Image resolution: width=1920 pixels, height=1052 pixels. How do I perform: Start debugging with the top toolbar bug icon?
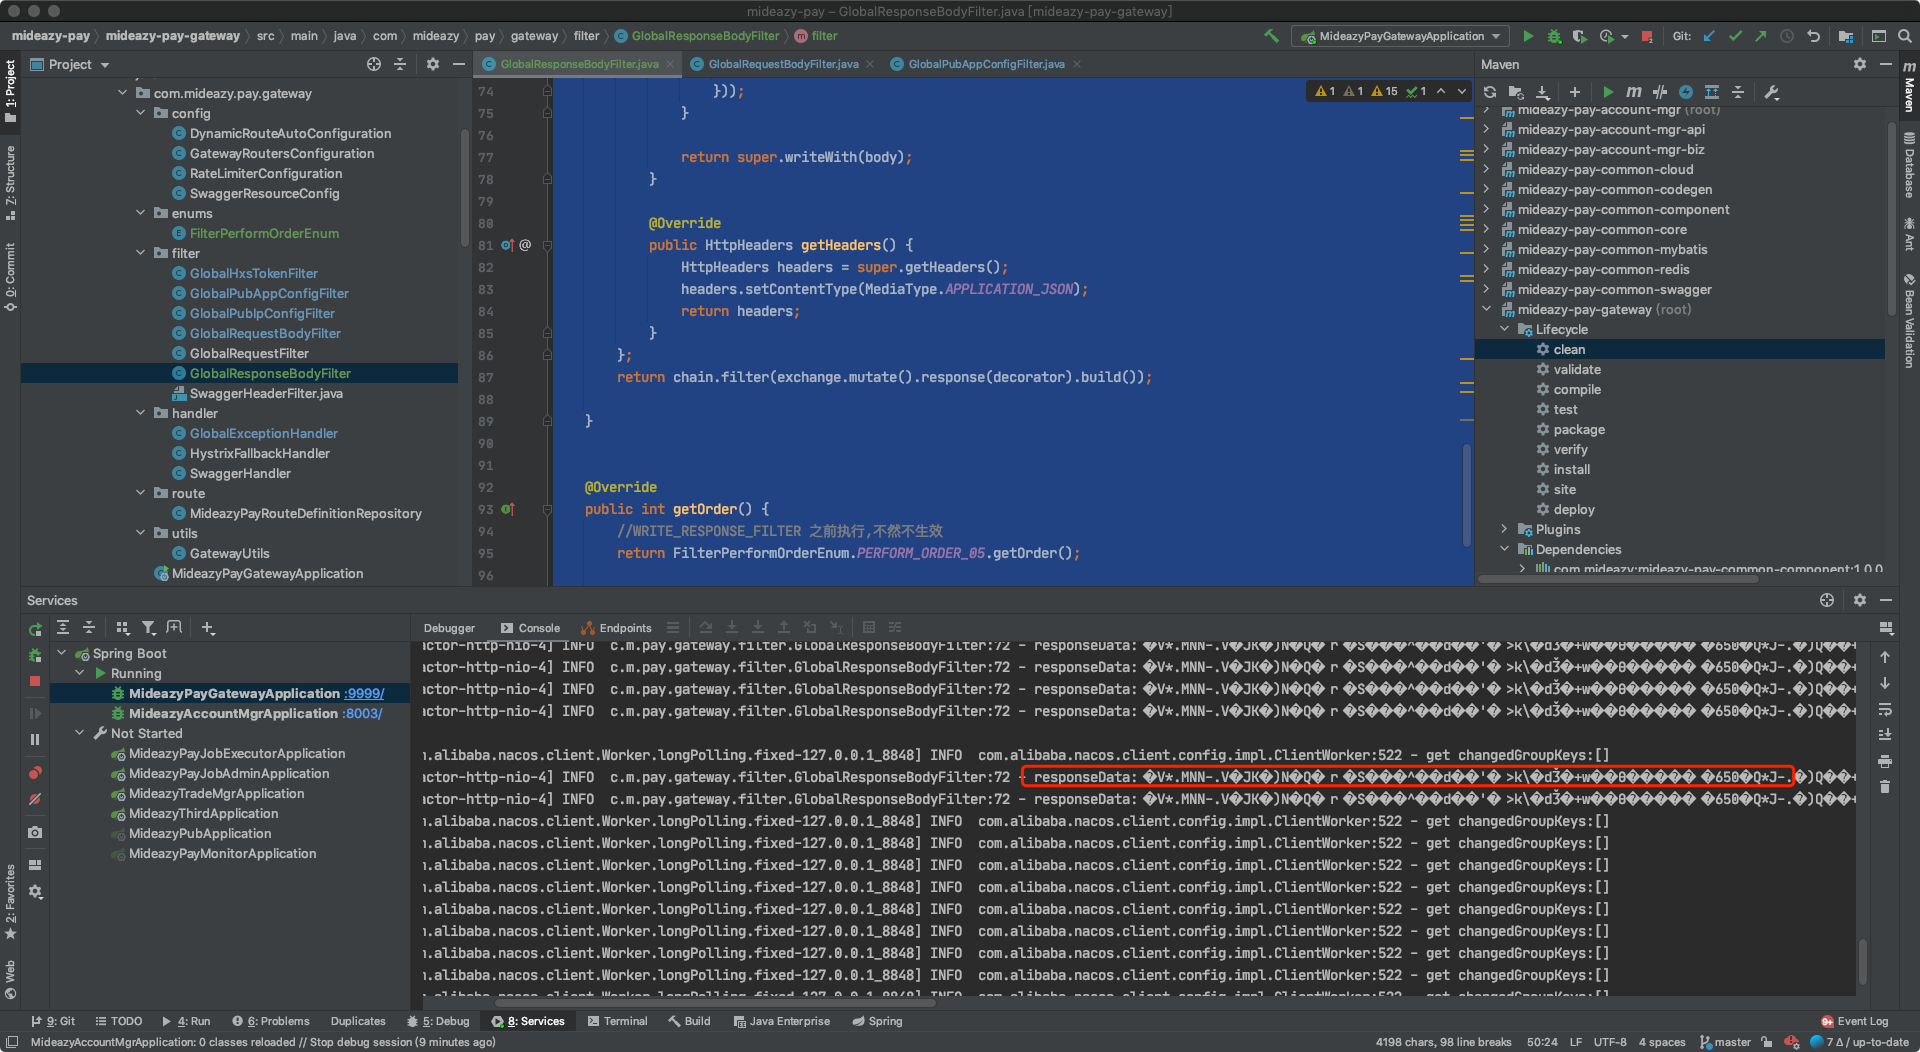[1554, 36]
